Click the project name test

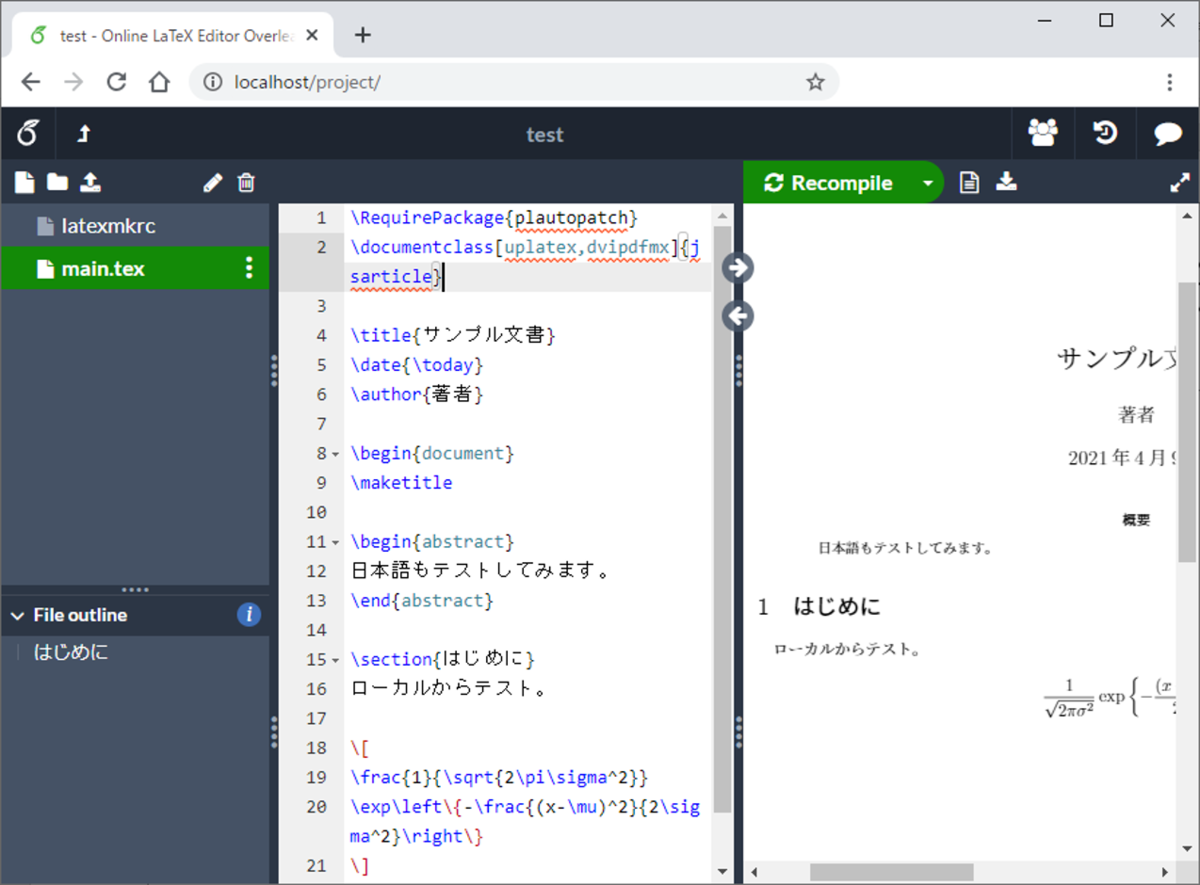(545, 134)
